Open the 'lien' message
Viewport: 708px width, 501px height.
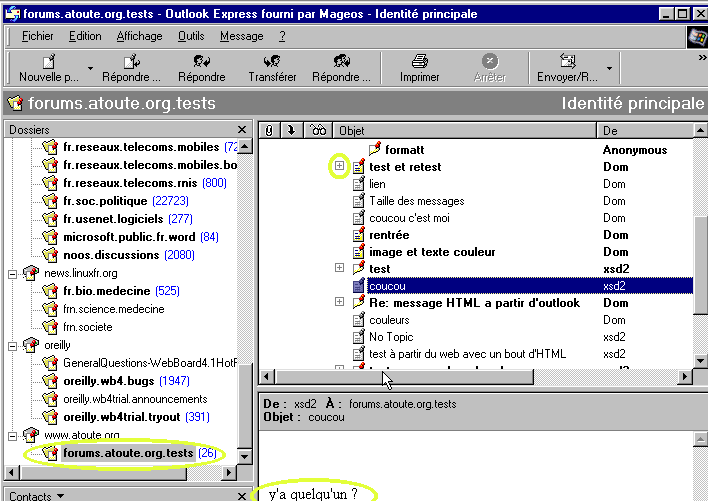tap(377, 184)
